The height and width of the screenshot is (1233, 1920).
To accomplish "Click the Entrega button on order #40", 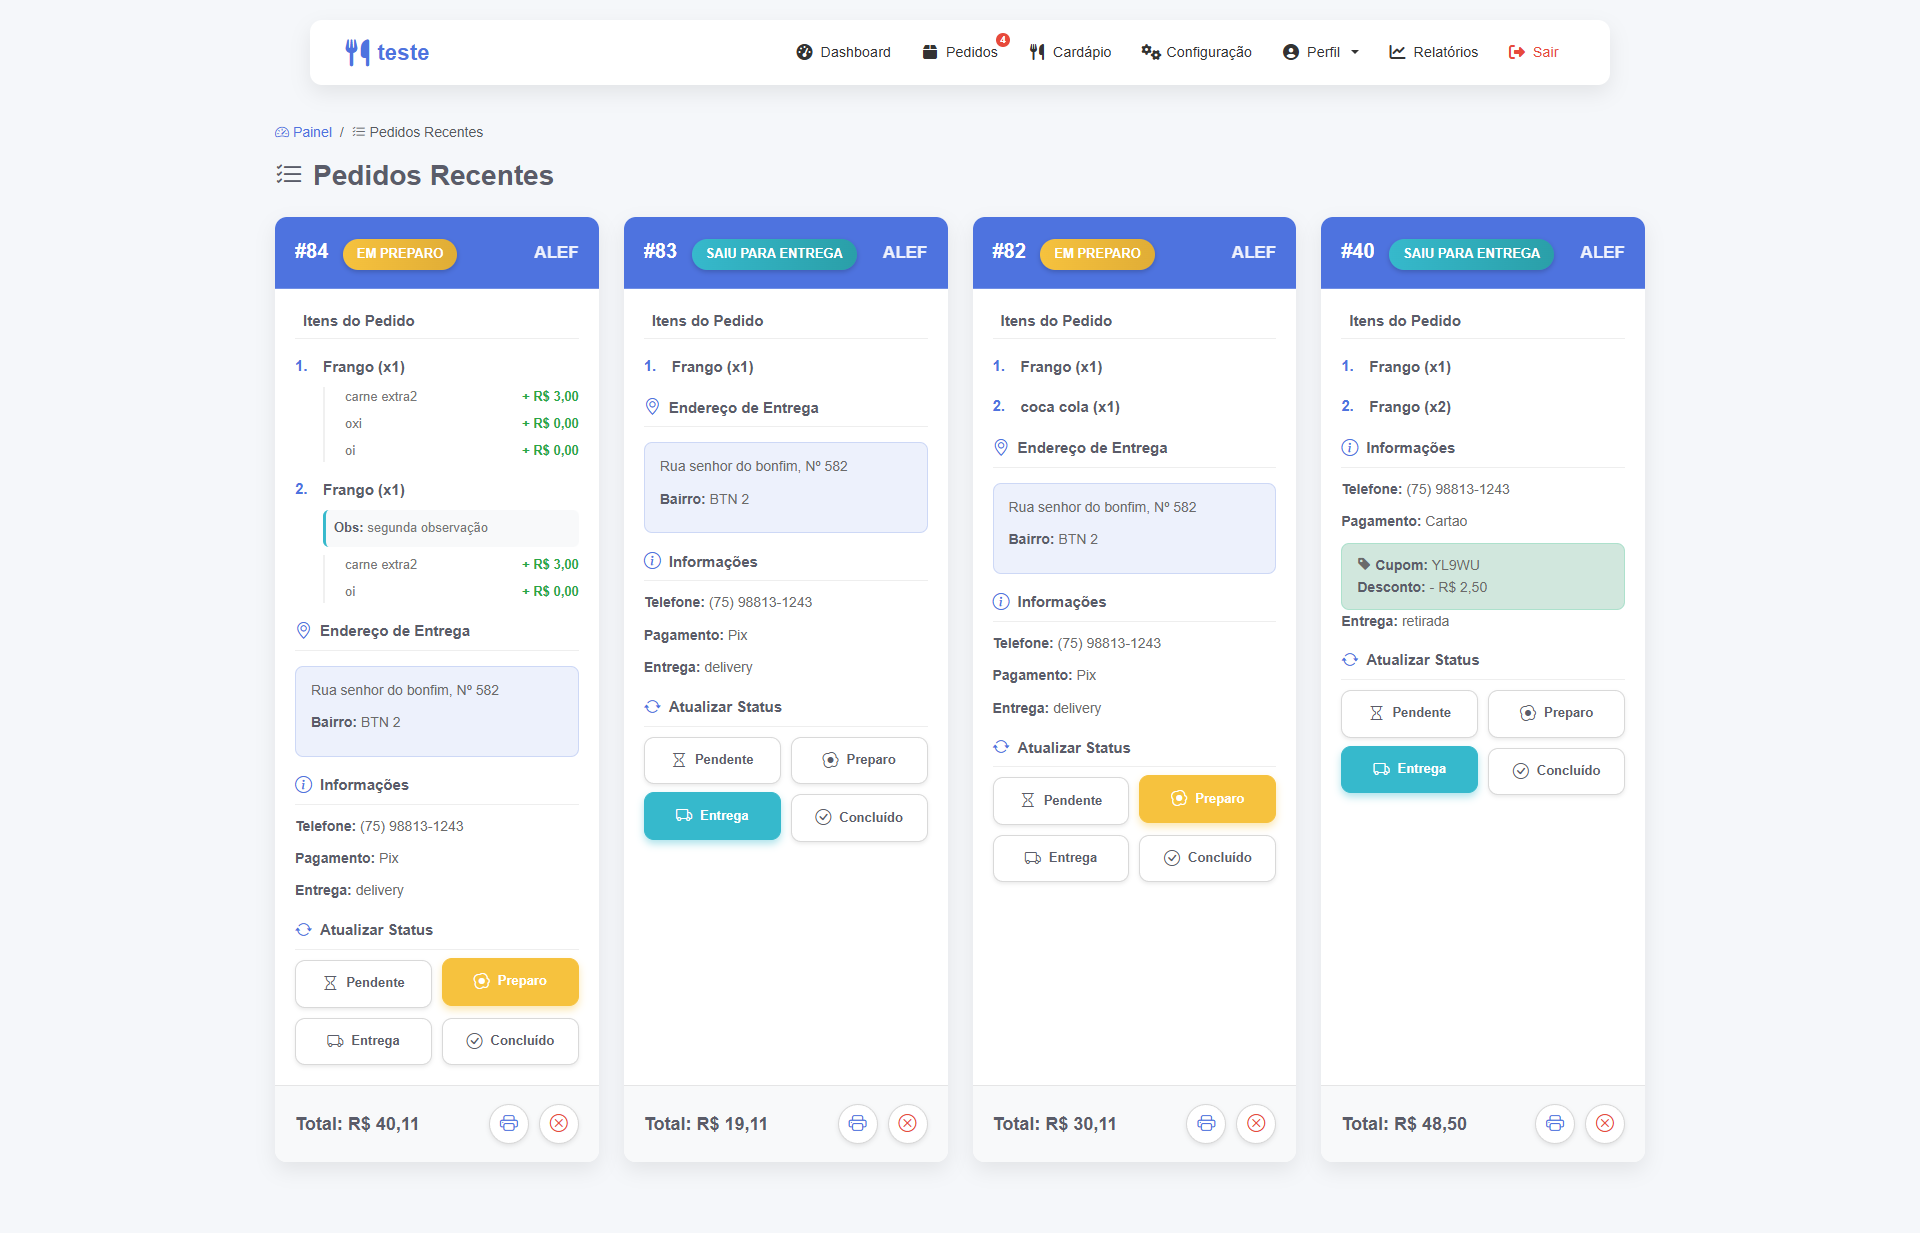I will pyautogui.click(x=1409, y=769).
